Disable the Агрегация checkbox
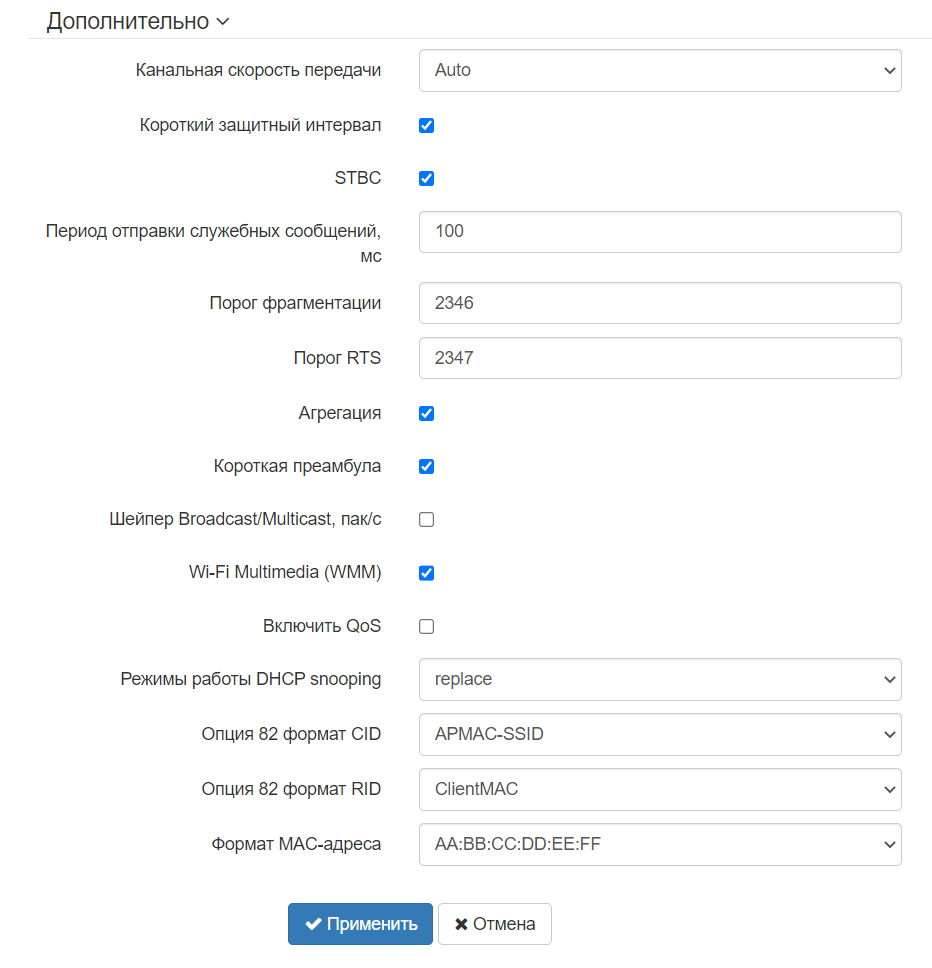 point(426,413)
